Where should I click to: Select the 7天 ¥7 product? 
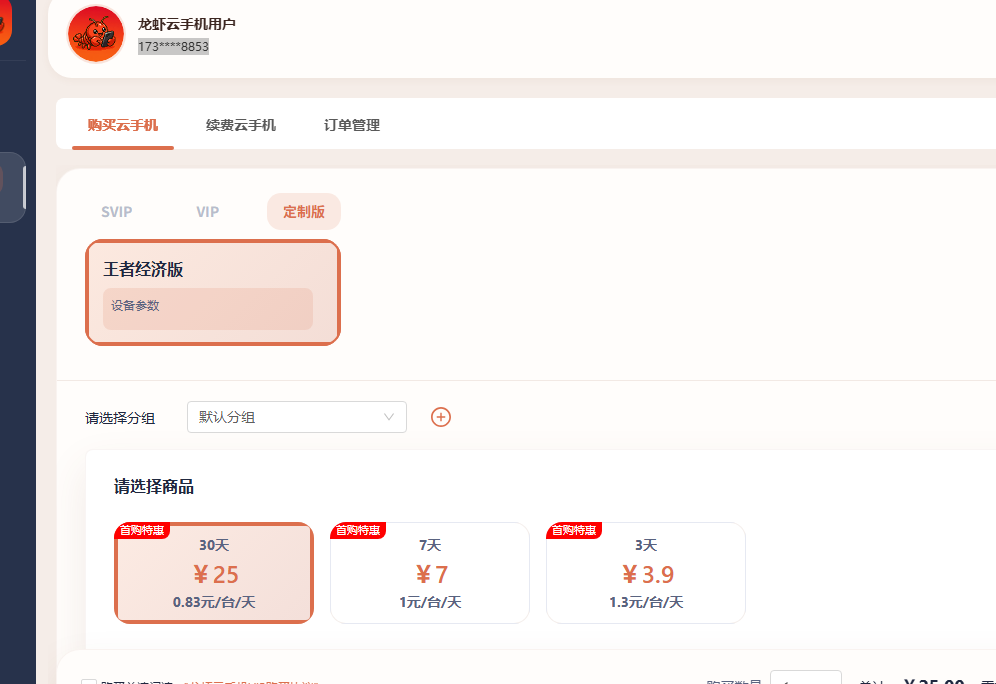coord(430,573)
